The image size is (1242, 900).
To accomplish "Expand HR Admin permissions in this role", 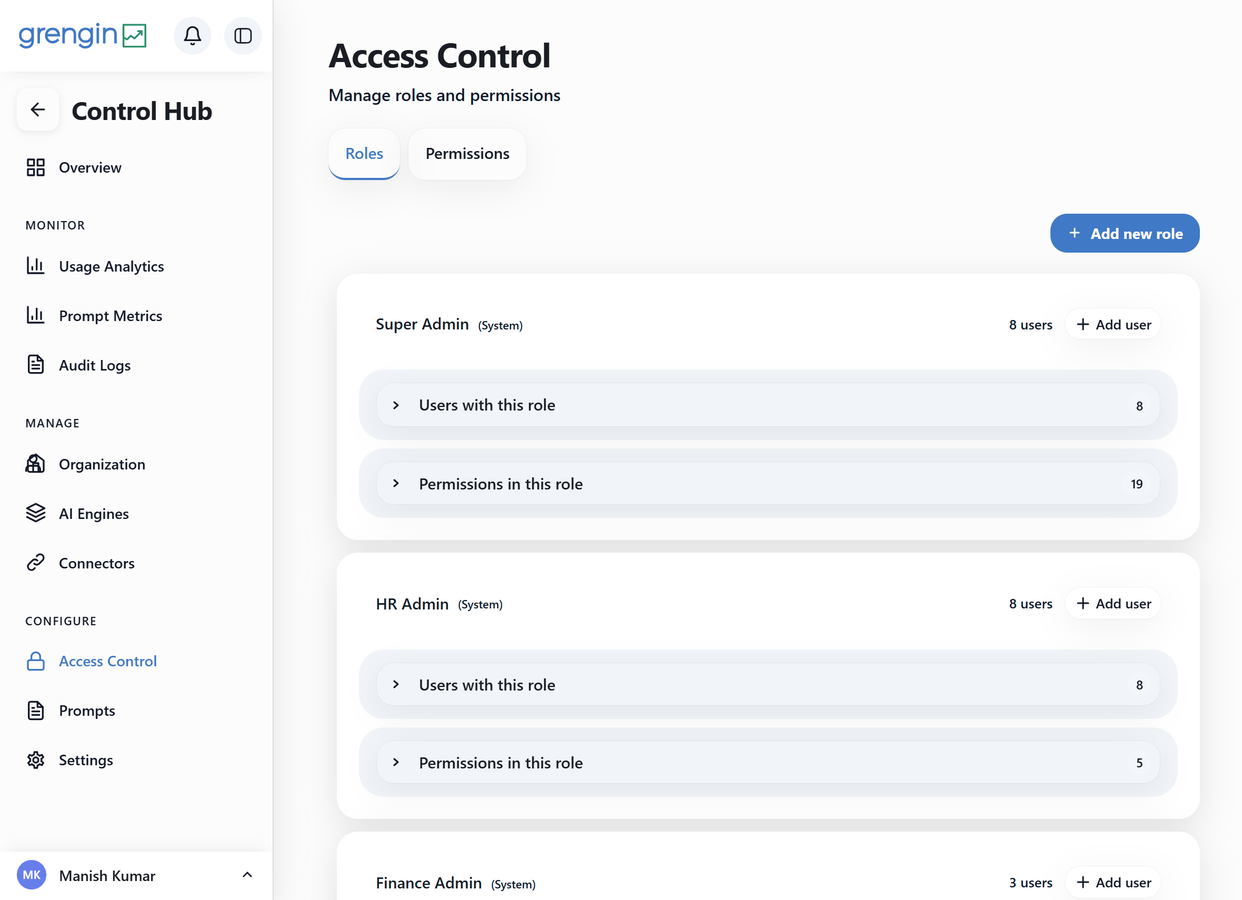I will [x=768, y=763].
